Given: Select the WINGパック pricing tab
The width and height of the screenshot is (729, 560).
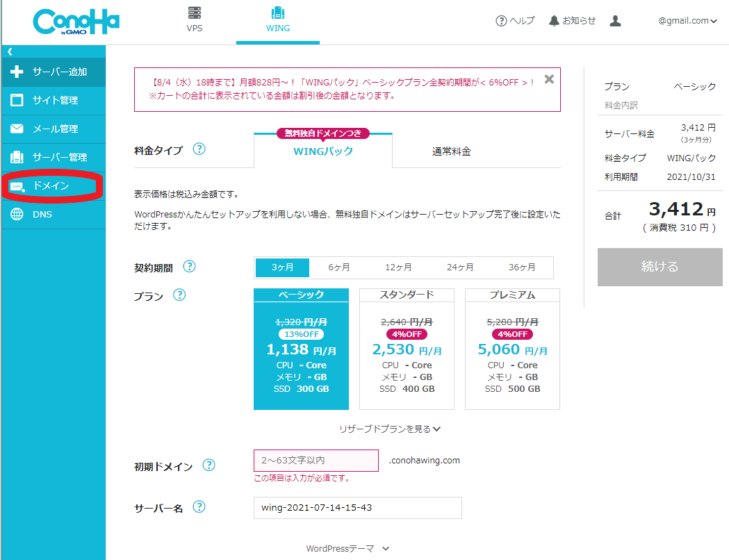Looking at the screenshot, I should tap(323, 151).
